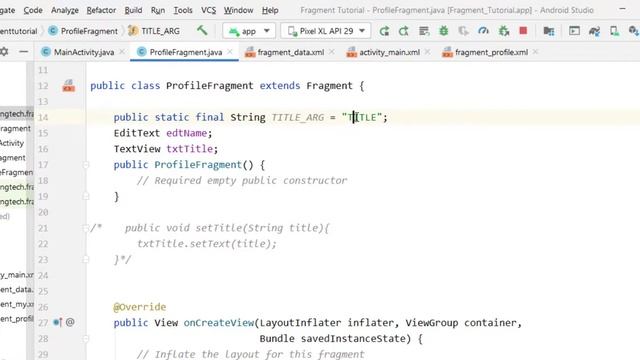Click the @ annotation gutter icon on line 27
The height and width of the screenshot is (360, 640).
[x=70, y=322]
